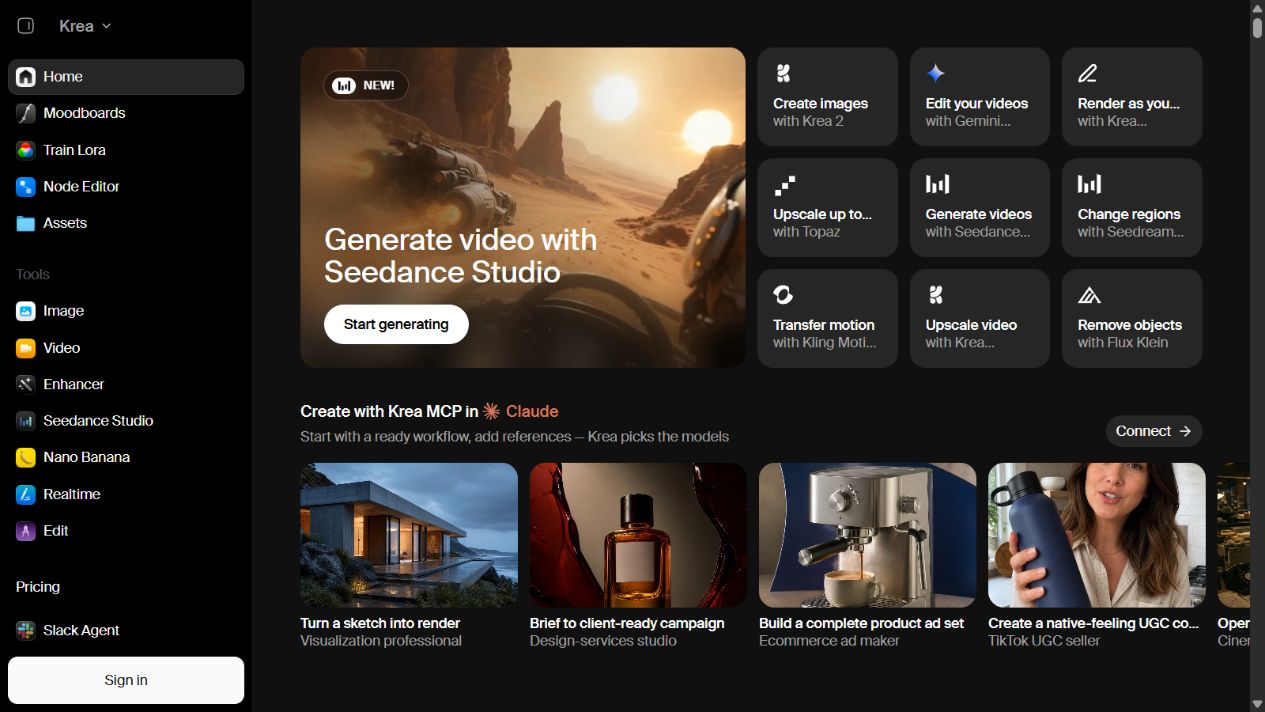Viewport: 1265px width, 712px height.
Task: Click the vertical scrollbar thumb
Action: click(1257, 28)
